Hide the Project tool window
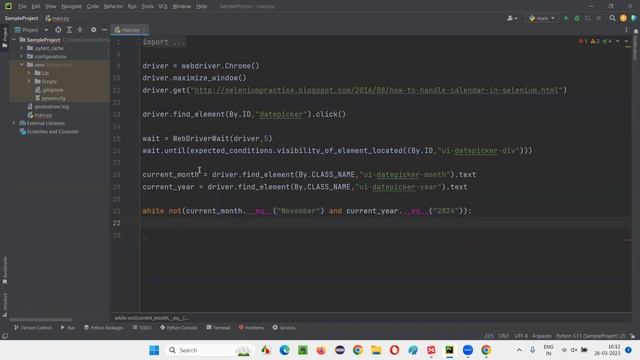 pos(104,30)
